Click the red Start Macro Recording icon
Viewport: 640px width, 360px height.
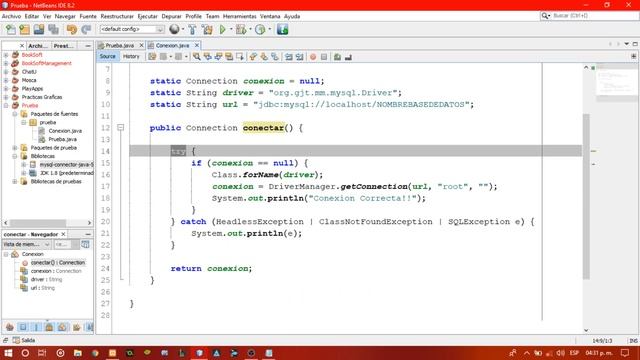point(313,57)
